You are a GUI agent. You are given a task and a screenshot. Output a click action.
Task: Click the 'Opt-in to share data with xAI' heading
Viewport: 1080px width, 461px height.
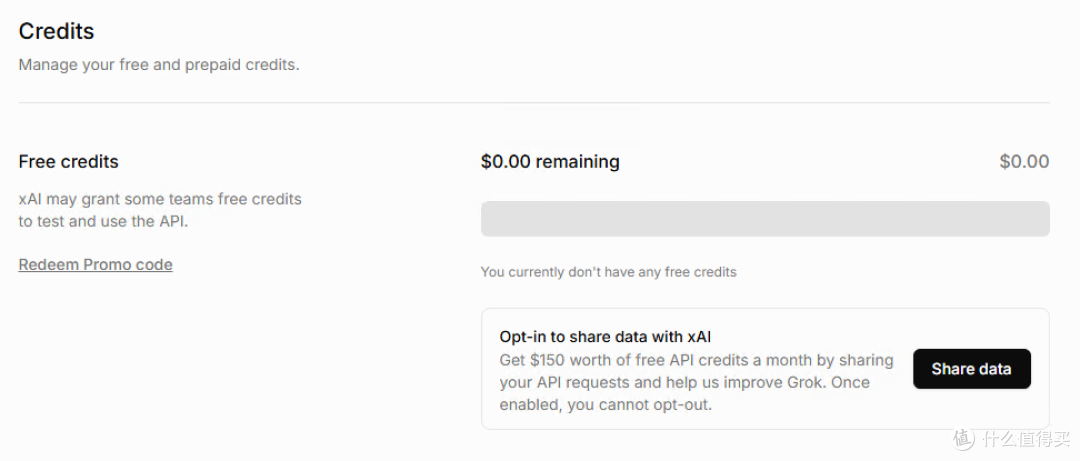[x=605, y=337]
